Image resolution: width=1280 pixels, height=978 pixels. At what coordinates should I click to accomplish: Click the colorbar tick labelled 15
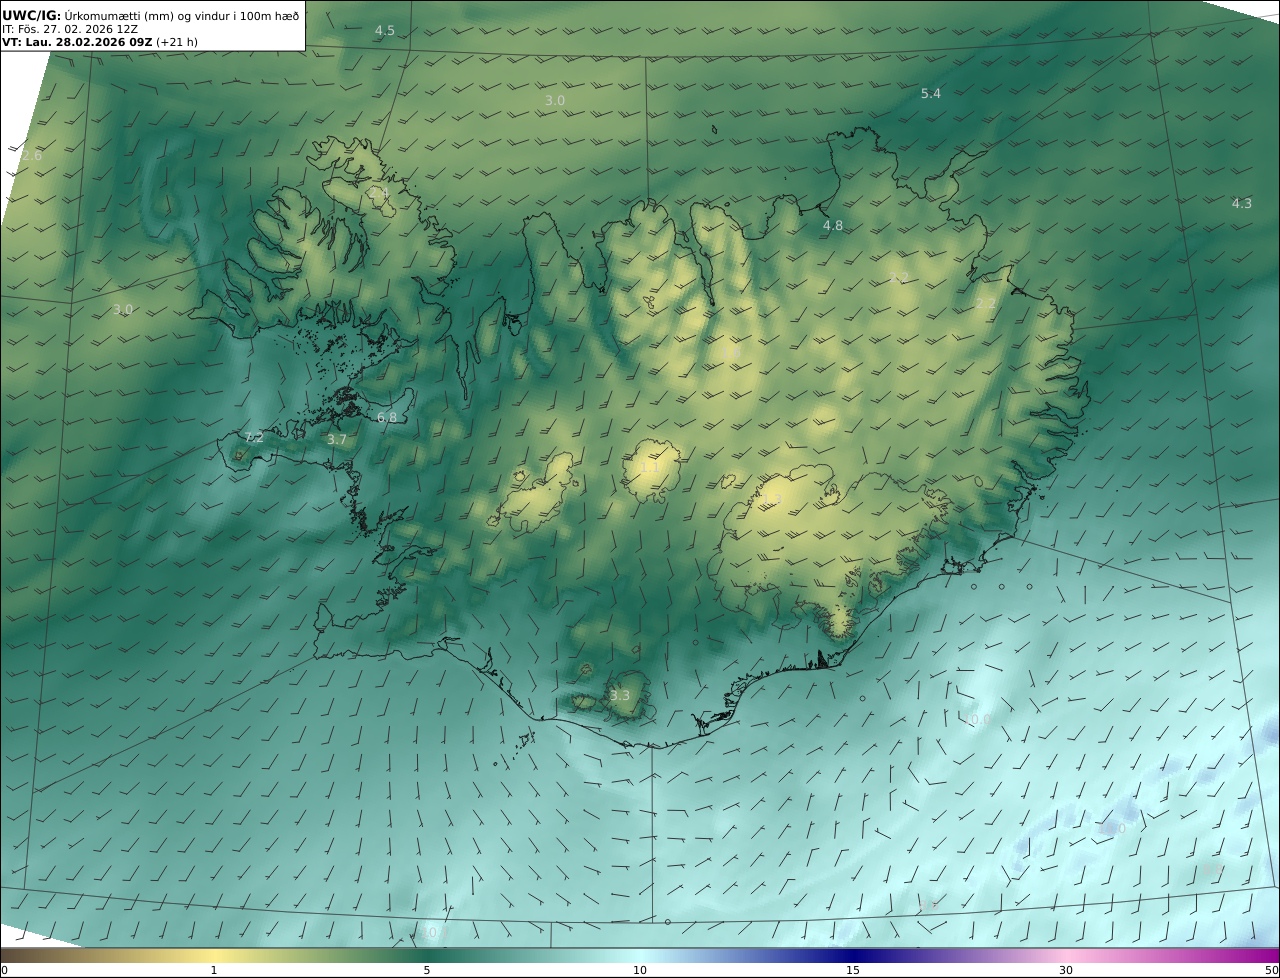[x=853, y=970]
